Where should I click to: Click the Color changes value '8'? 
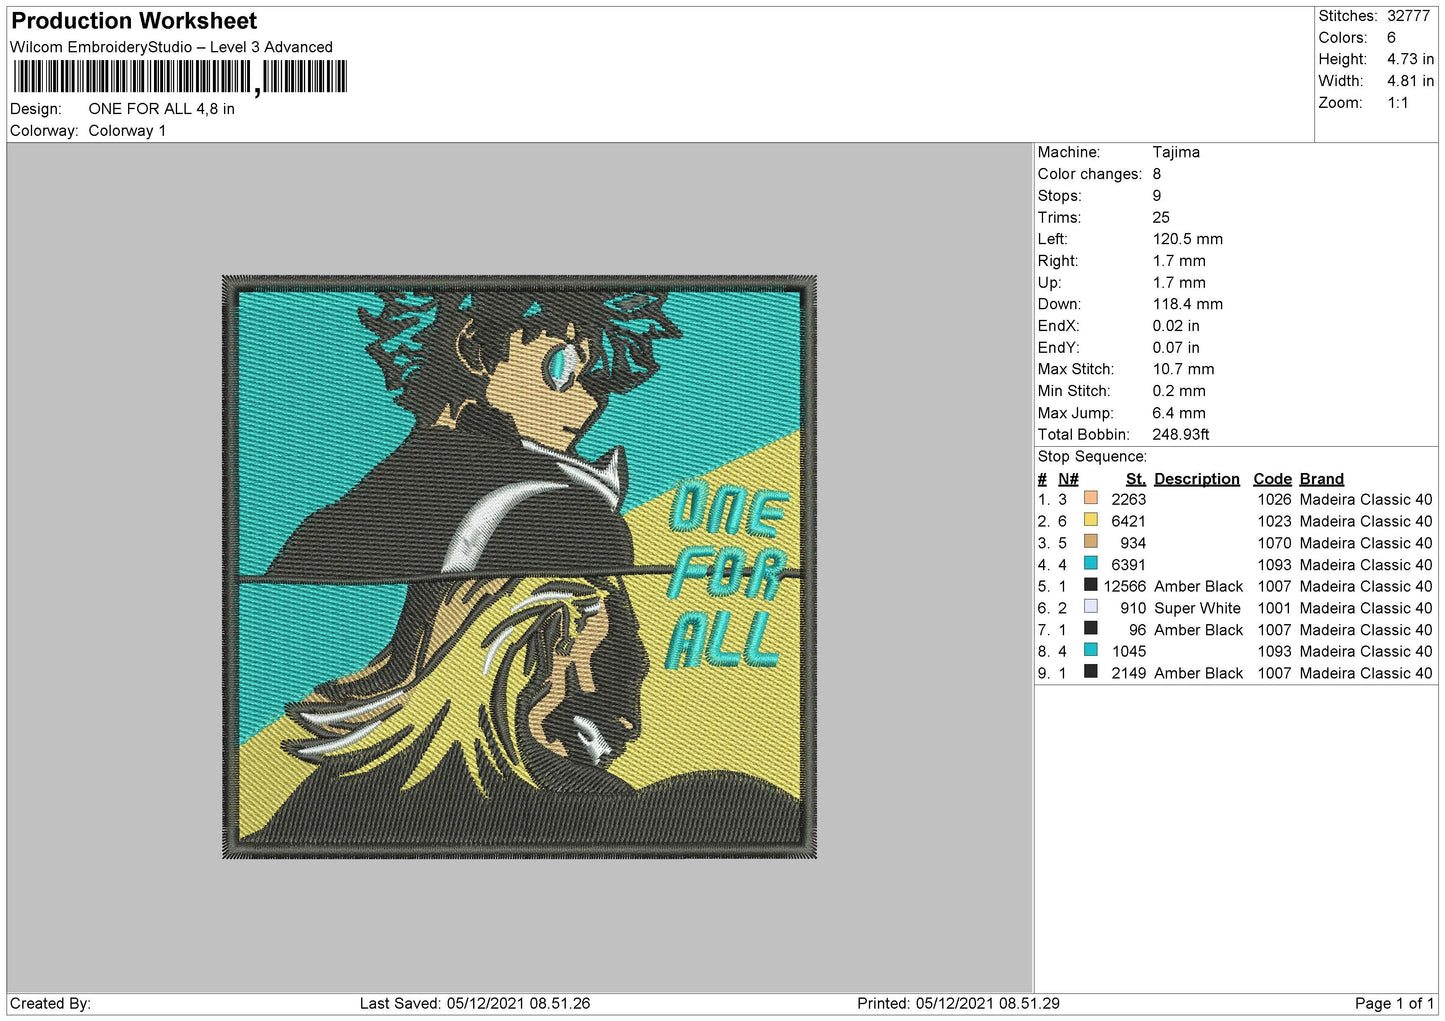[x=1157, y=174]
